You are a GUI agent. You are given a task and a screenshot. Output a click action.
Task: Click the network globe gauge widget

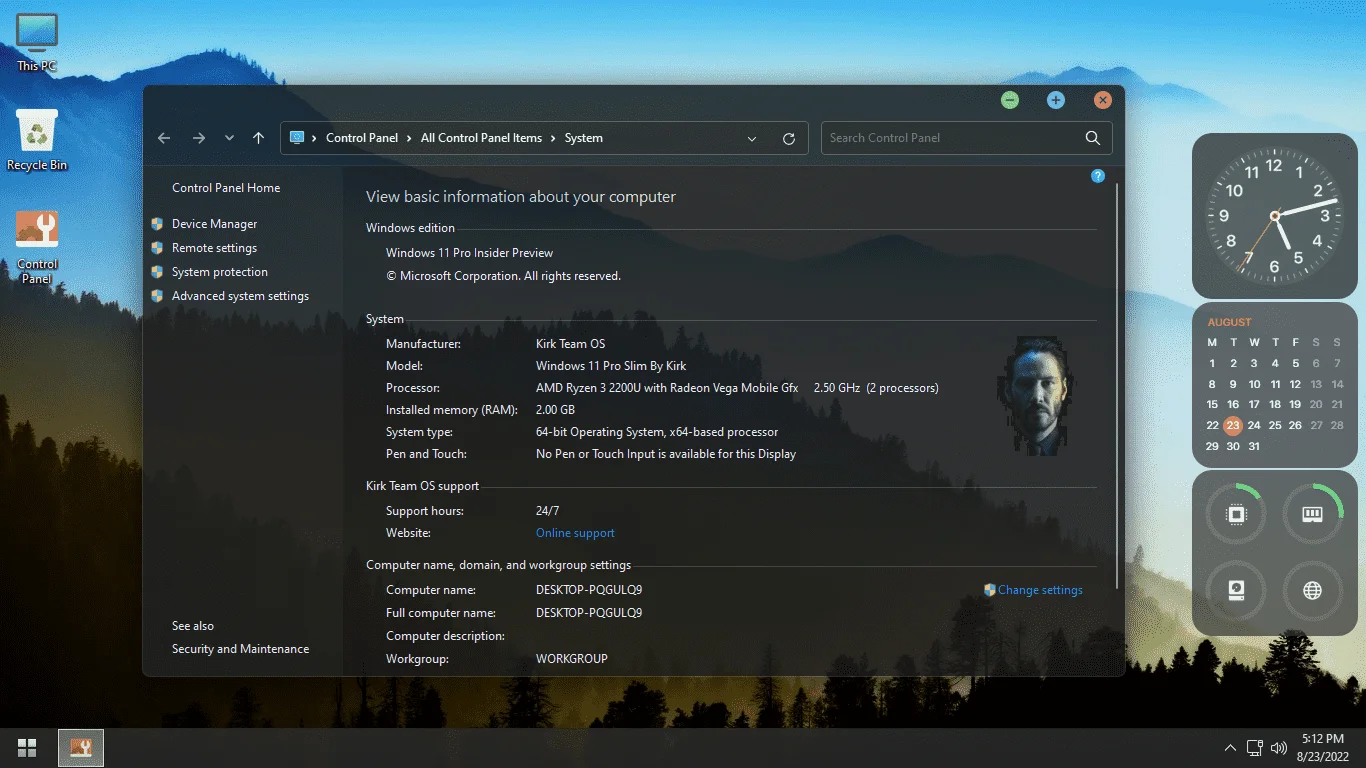pyautogui.click(x=1312, y=591)
